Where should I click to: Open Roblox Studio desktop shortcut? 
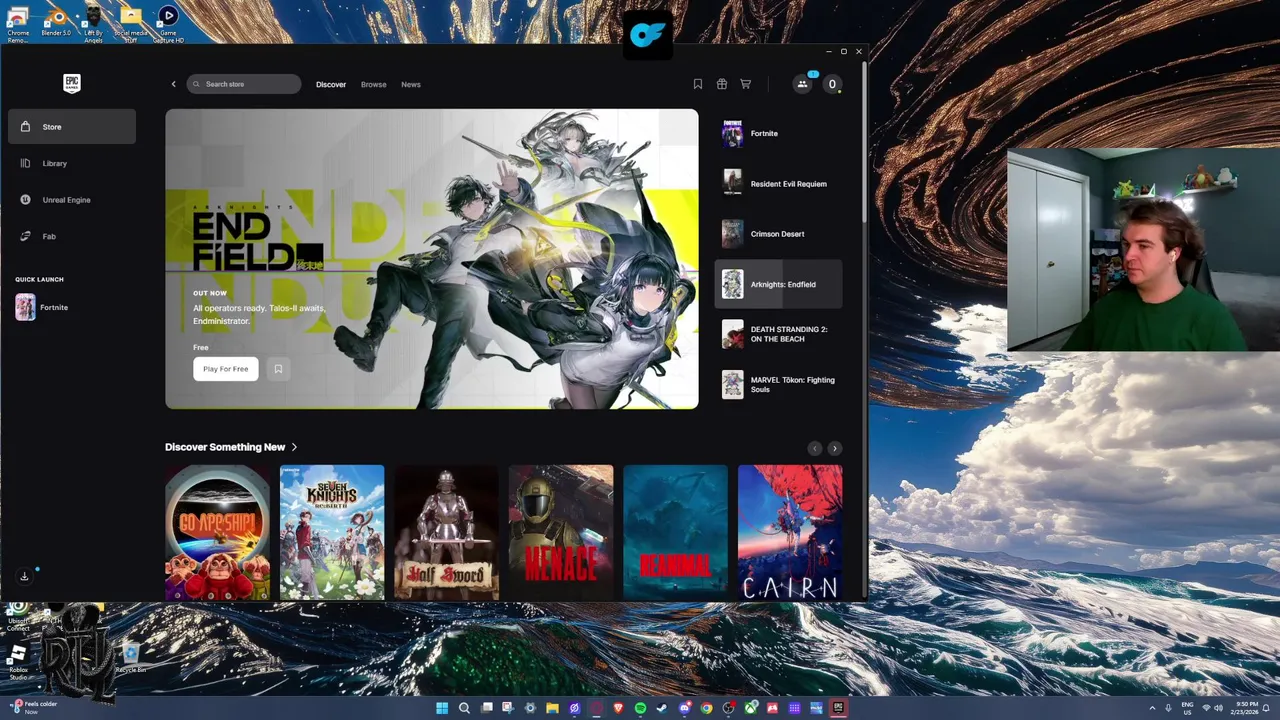[x=18, y=662]
